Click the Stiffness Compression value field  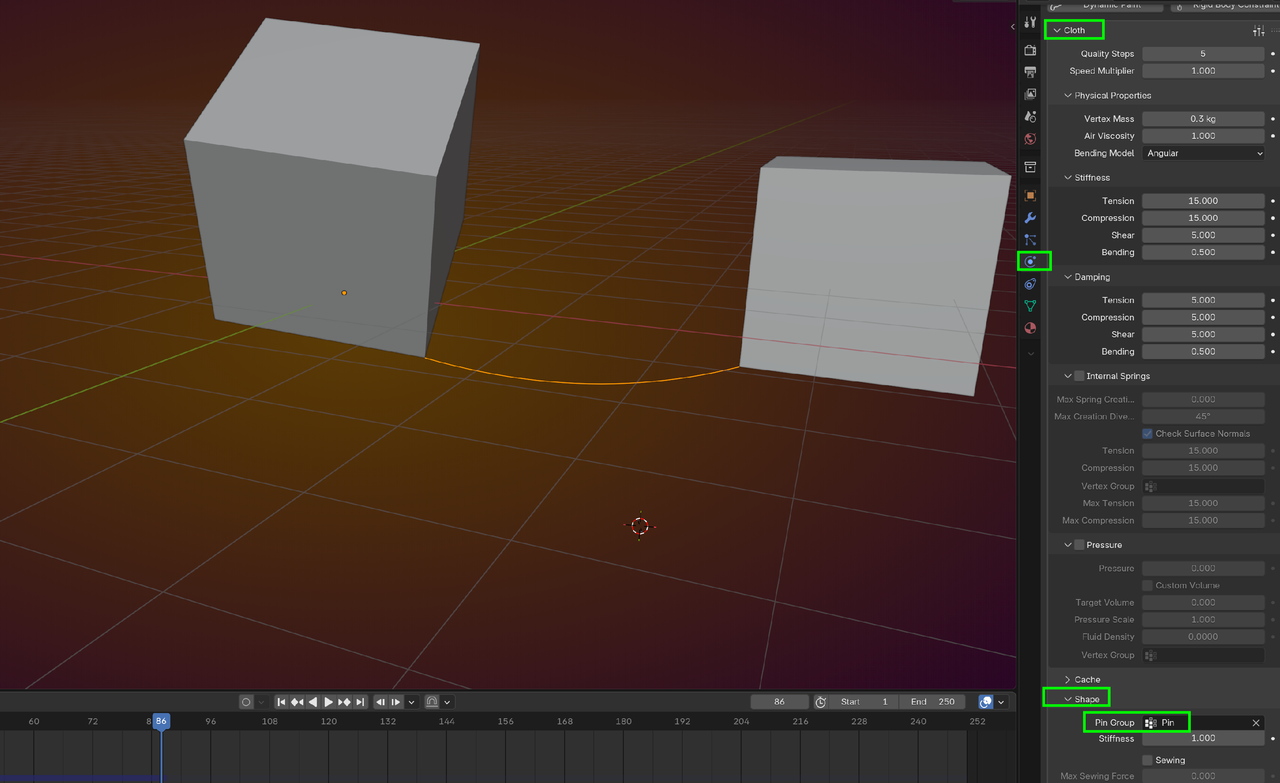[x=1203, y=218]
